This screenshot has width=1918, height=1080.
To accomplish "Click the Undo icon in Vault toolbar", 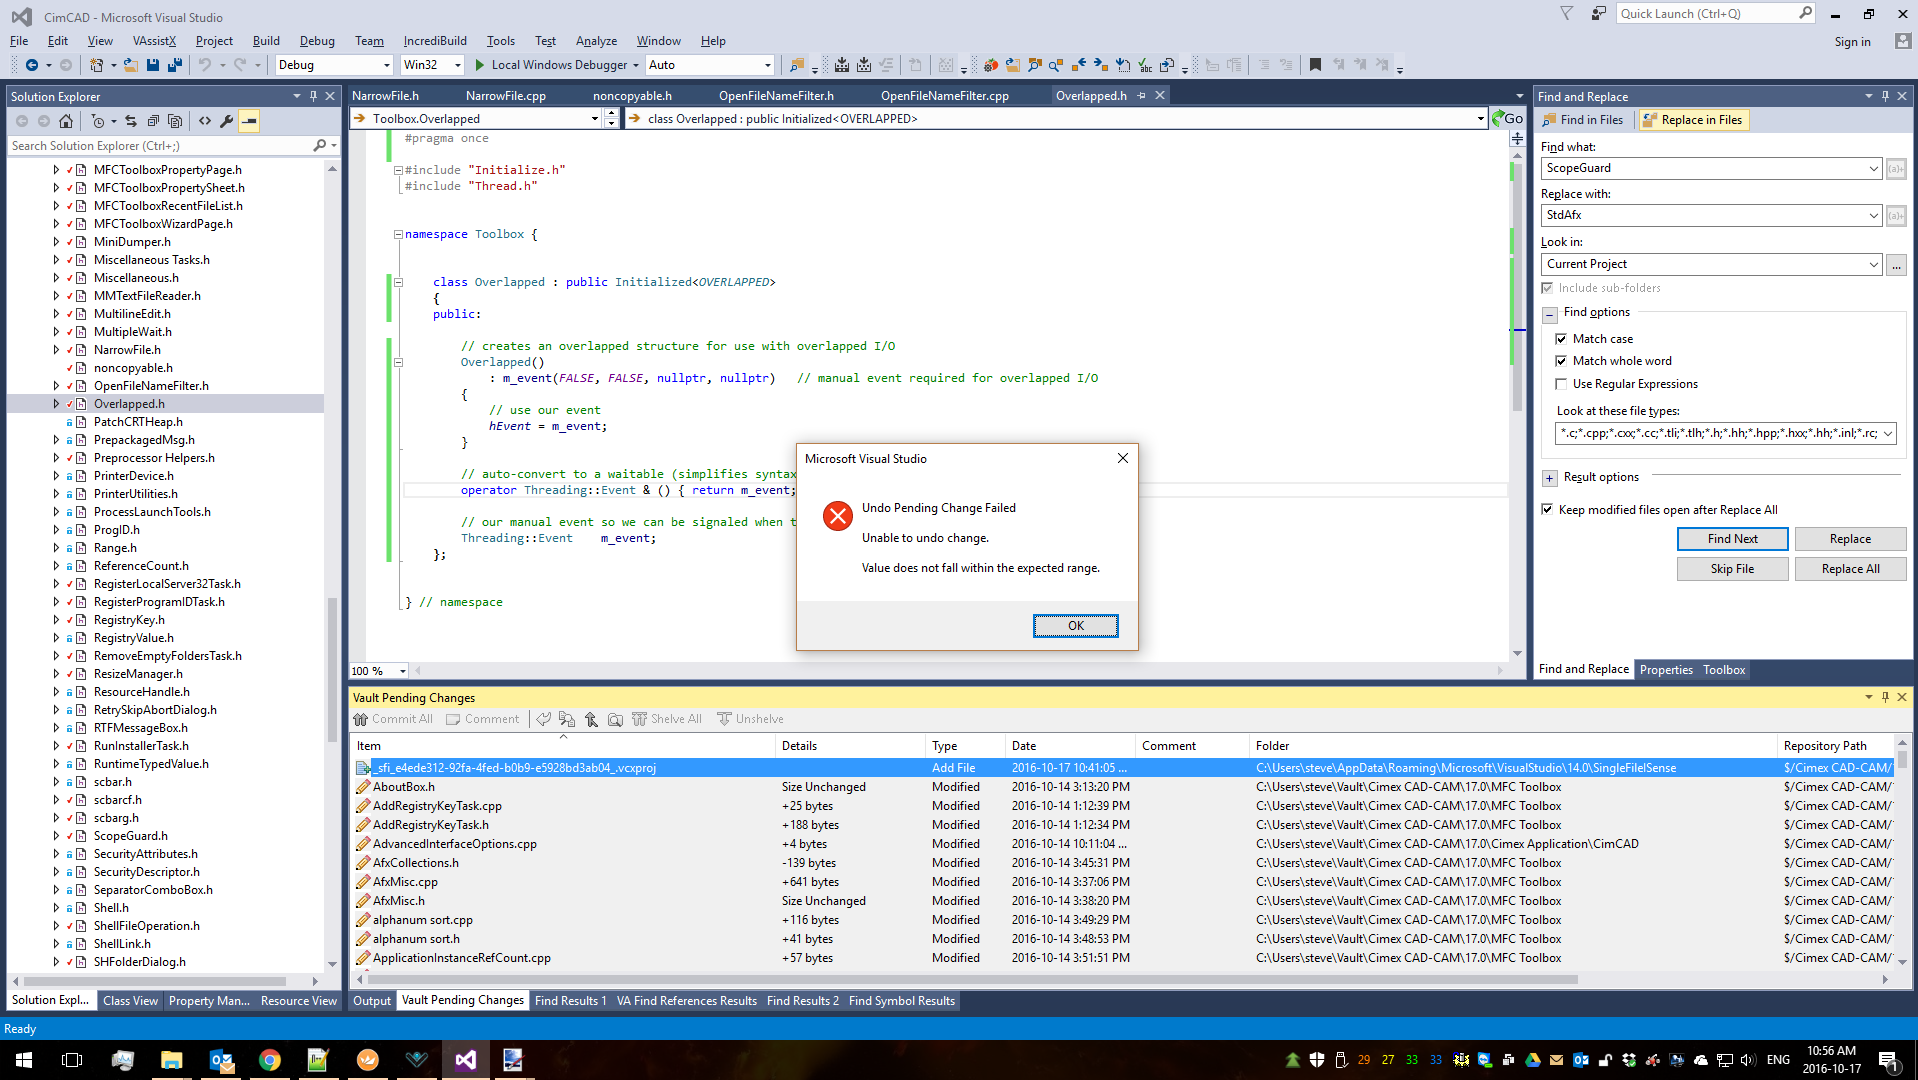I will [543, 719].
